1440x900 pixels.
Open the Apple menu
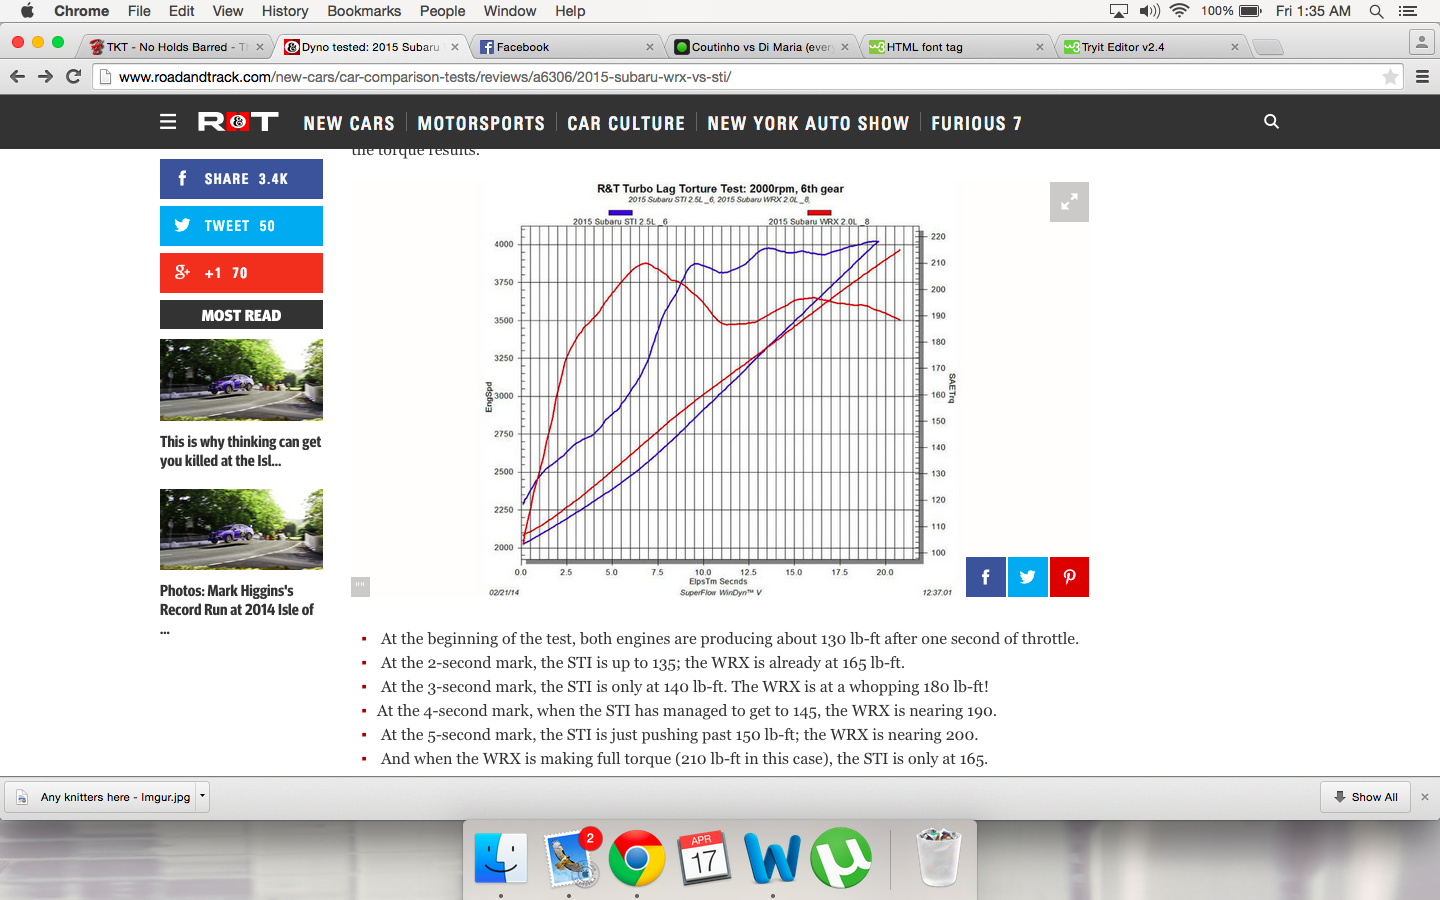[27, 11]
